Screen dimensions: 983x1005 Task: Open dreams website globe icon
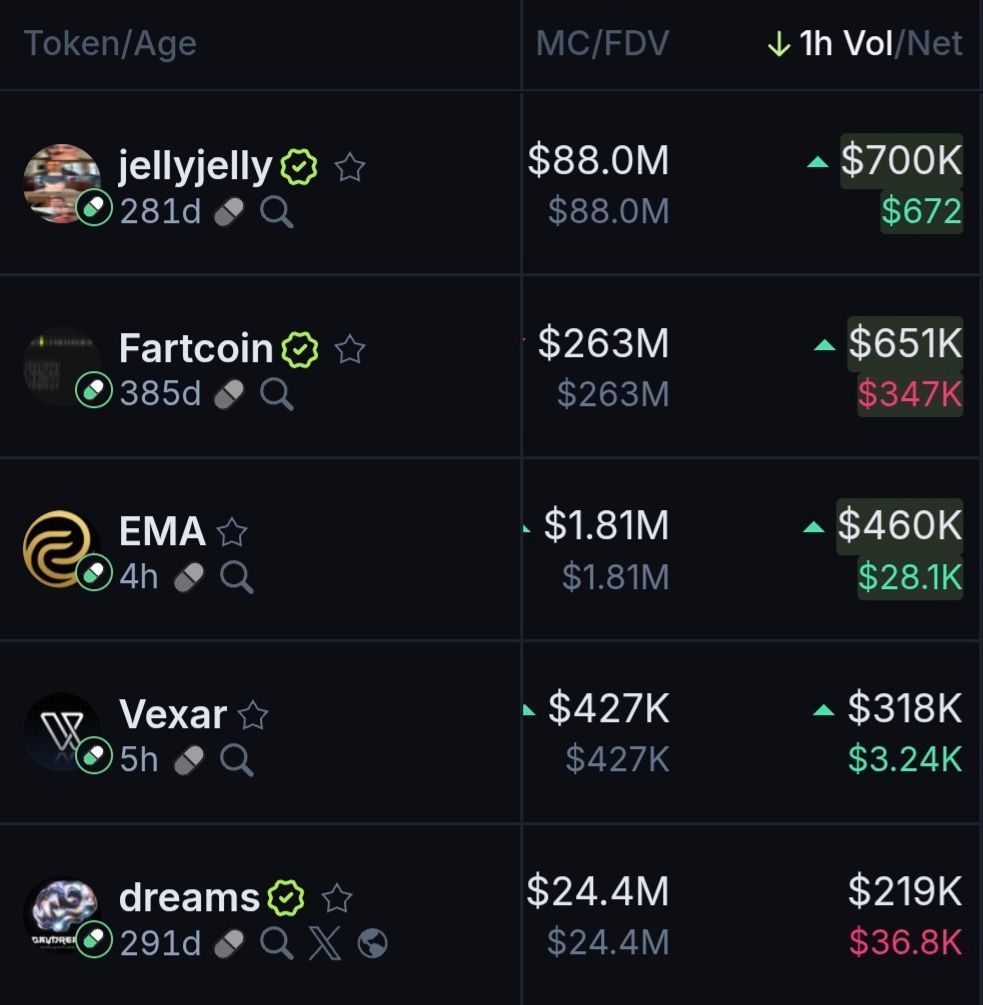pos(372,943)
